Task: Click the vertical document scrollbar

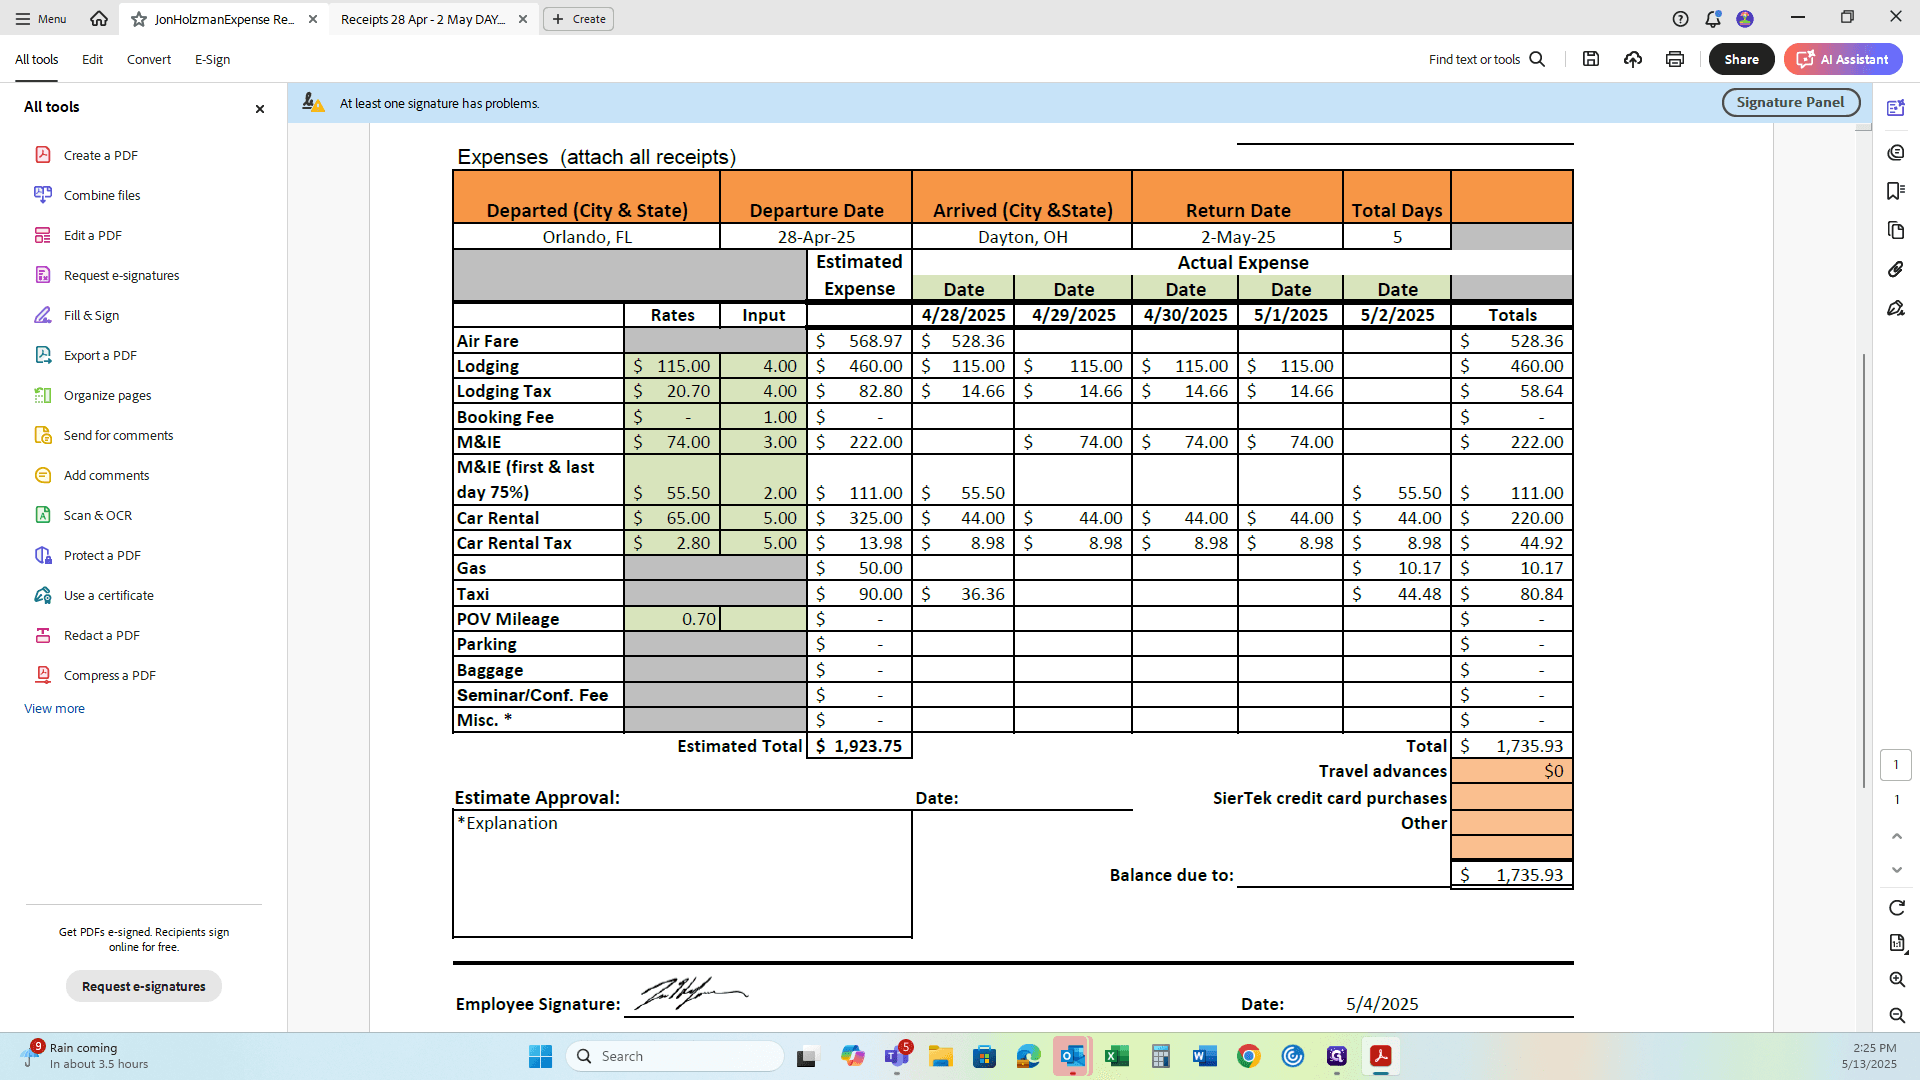Action: point(1862,570)
